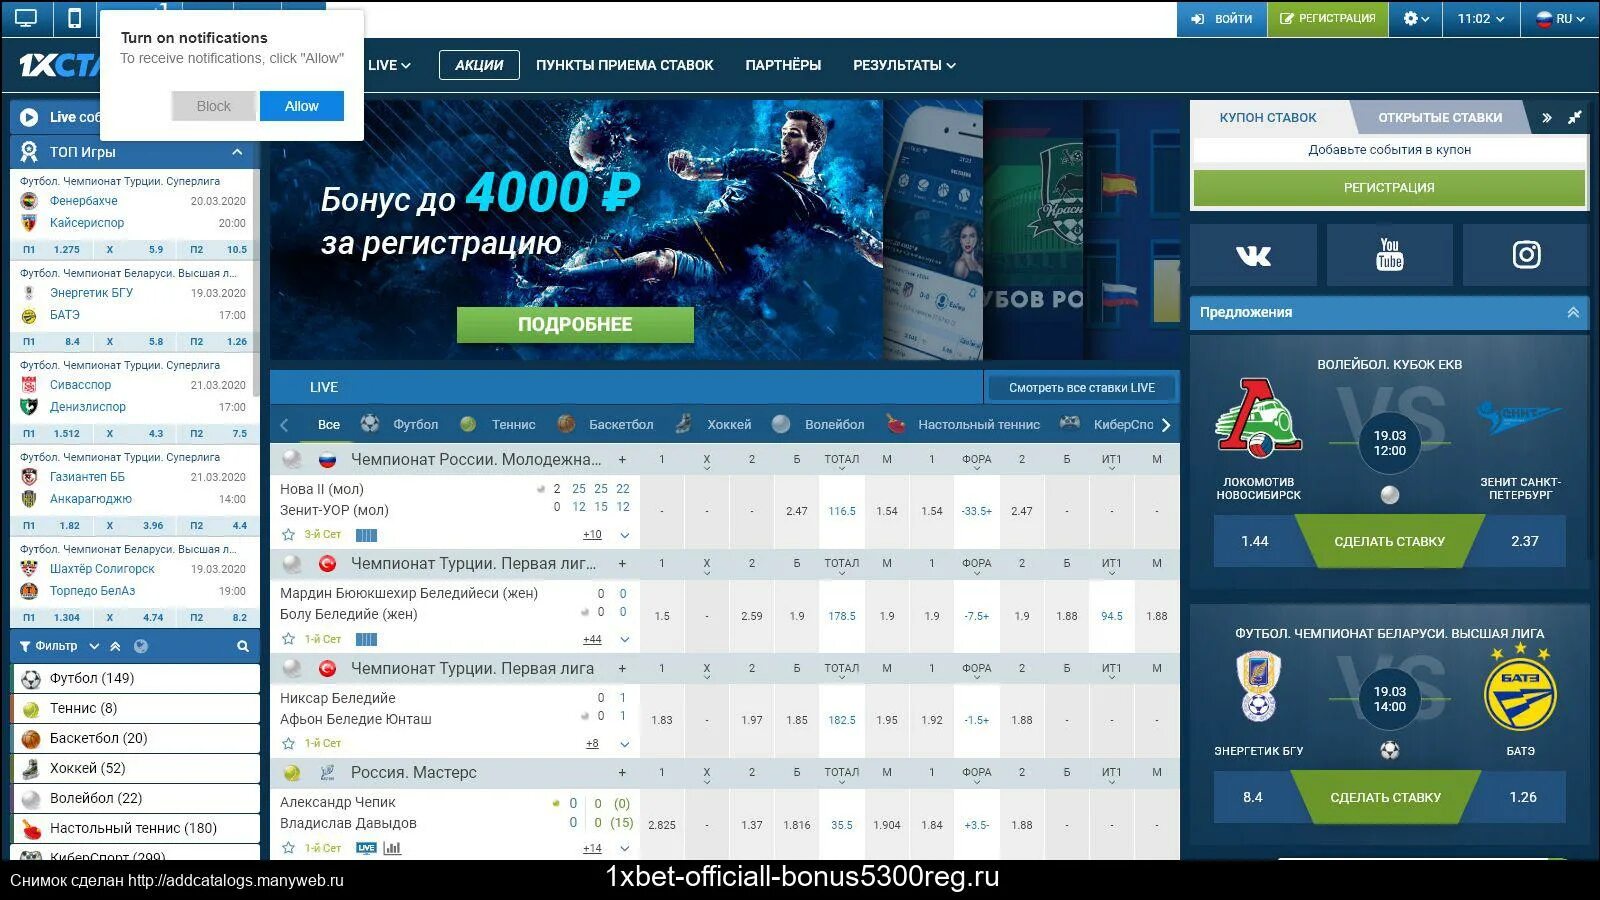The image size is (1600, 900).
Task: Open АКЦИИ menu item
Action: coord(479,65)
